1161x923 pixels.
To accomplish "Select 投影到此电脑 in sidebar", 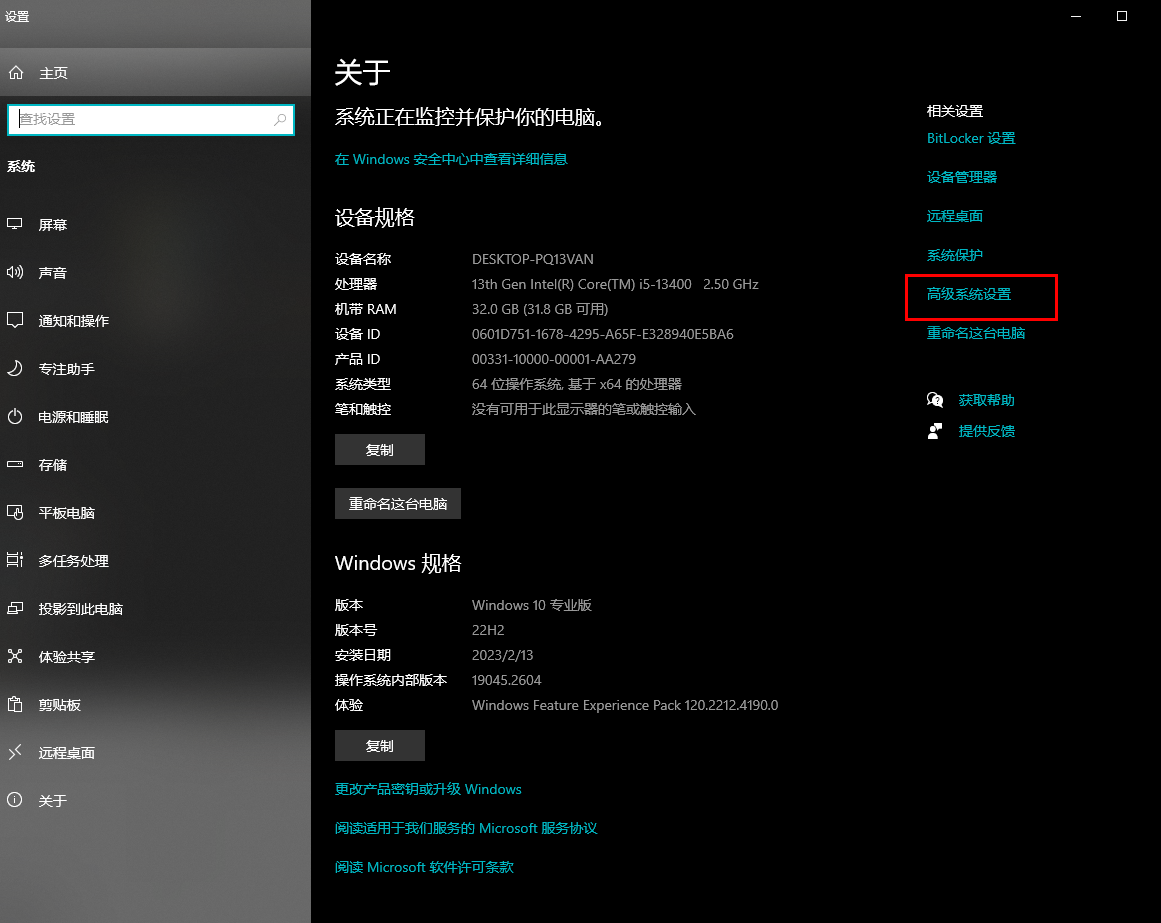I will click(155, 608).
